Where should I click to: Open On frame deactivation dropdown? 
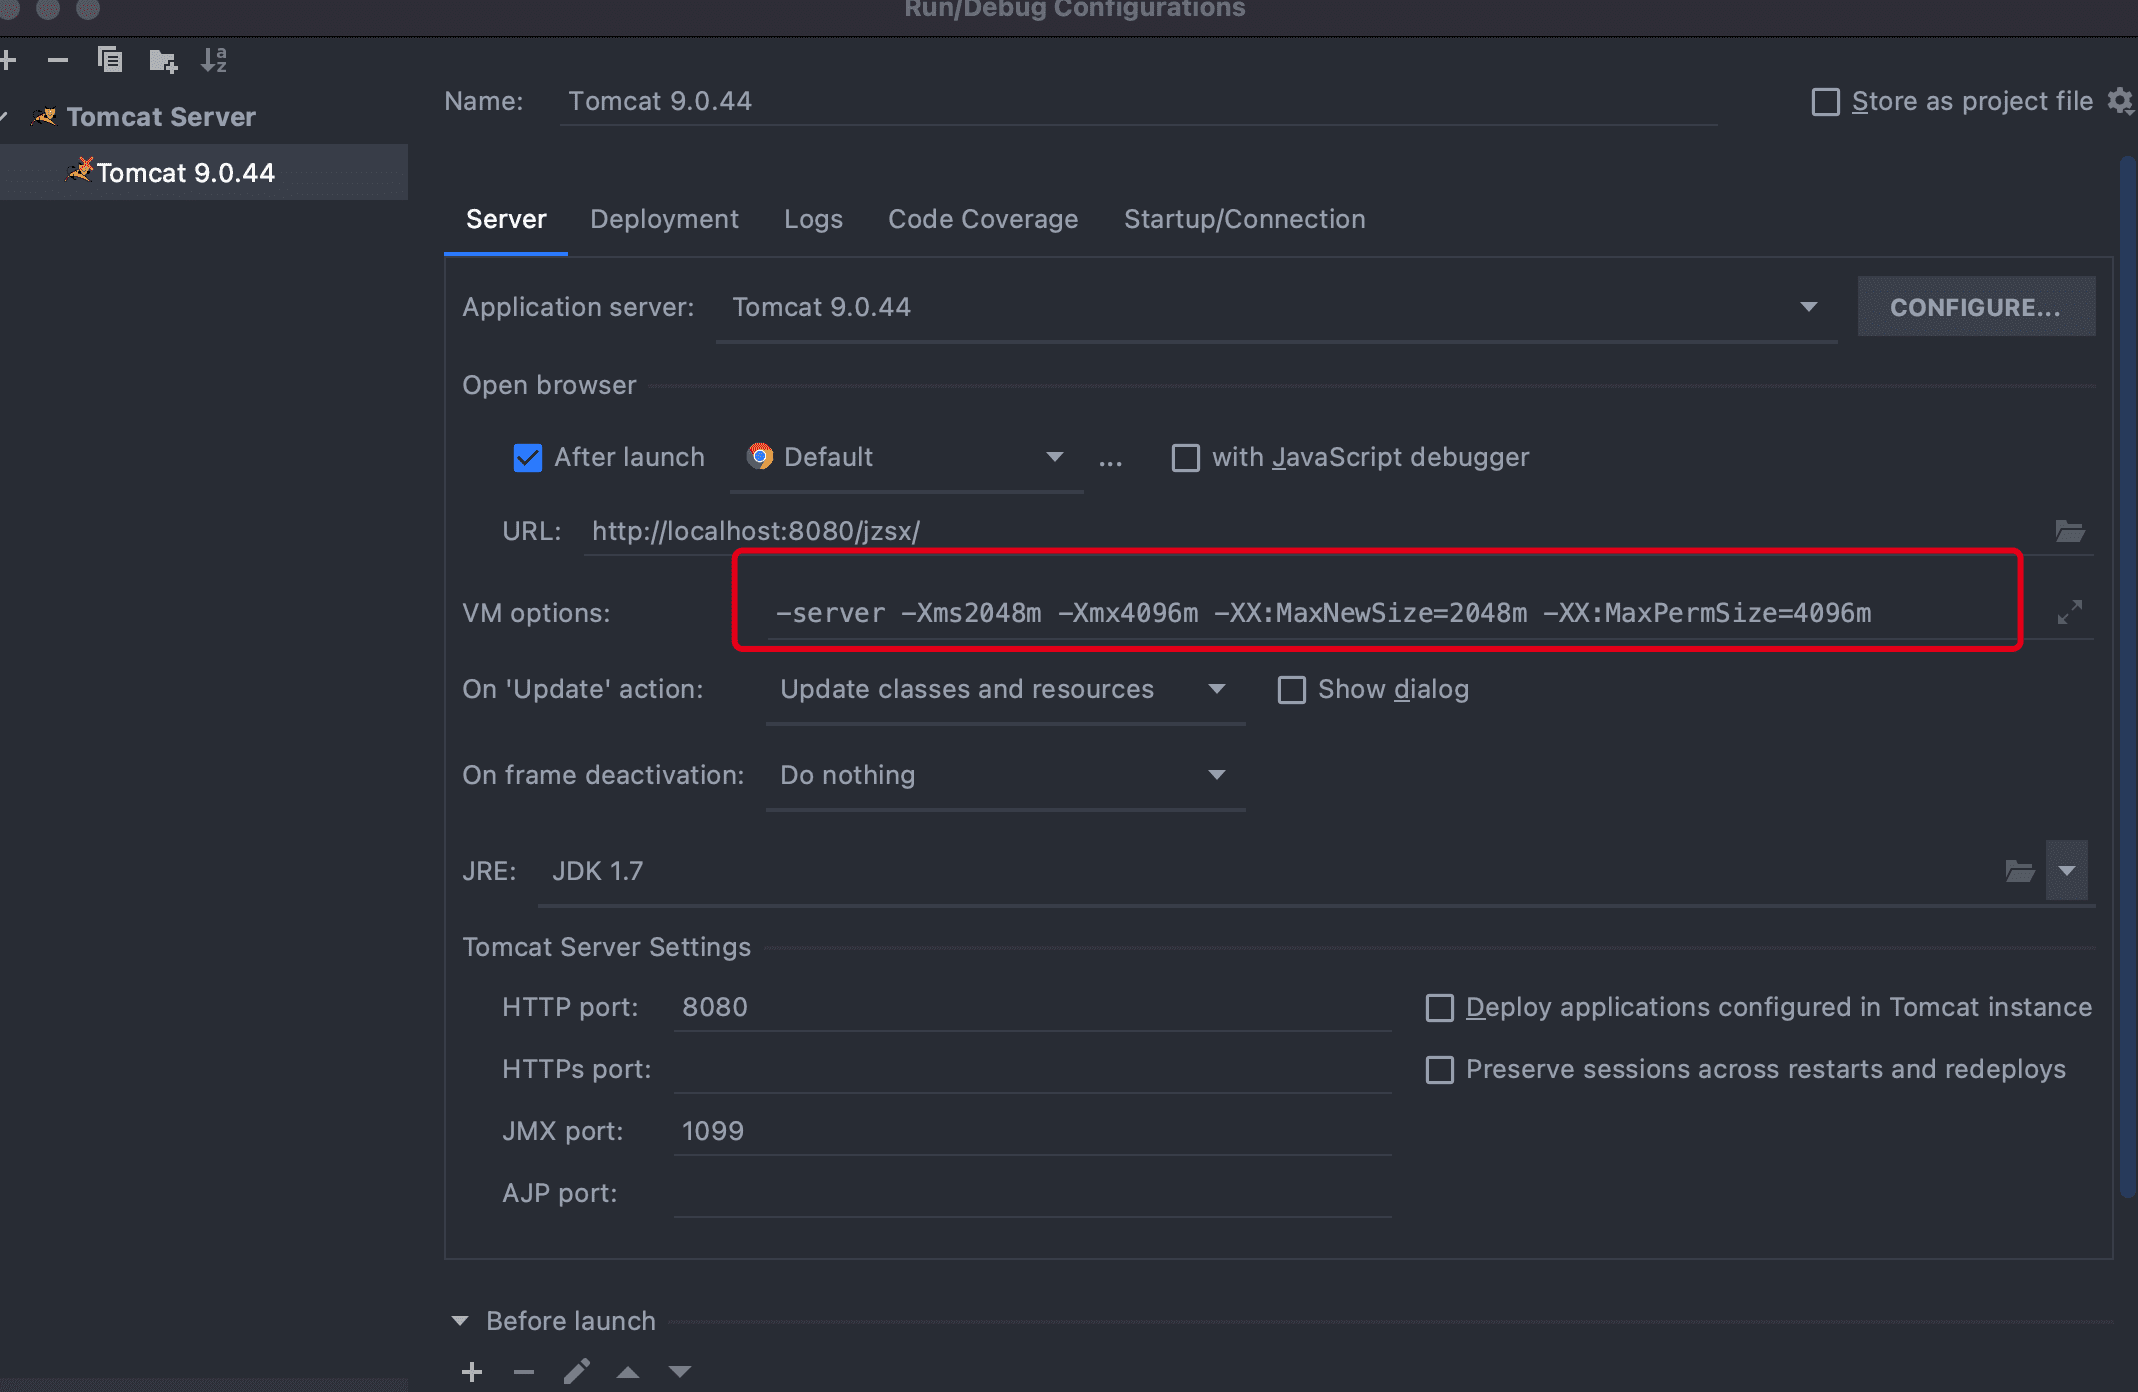tap(1216, 775)
